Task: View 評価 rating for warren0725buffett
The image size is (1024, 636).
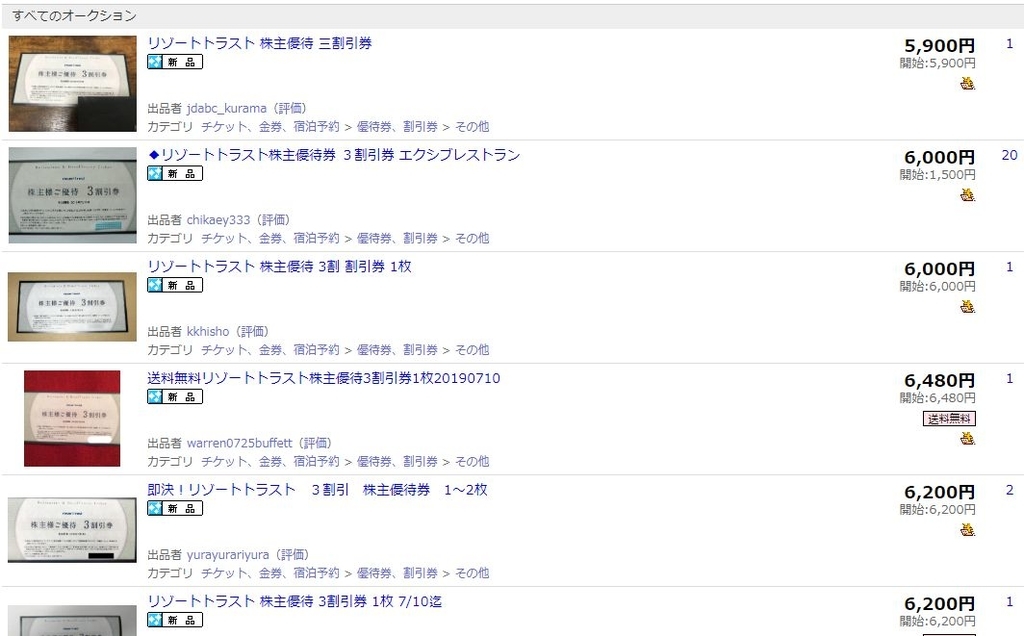Action: pos(315,443)
